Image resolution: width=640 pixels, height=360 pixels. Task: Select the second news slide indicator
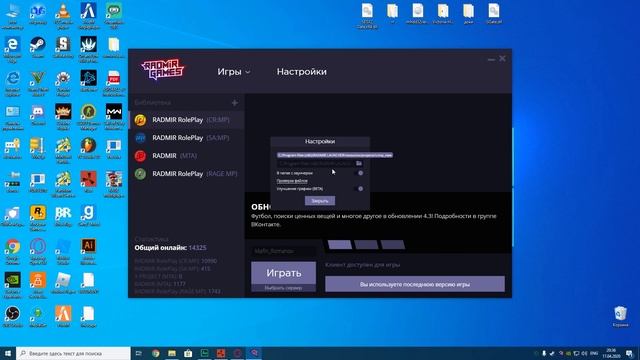pos(366,244)
